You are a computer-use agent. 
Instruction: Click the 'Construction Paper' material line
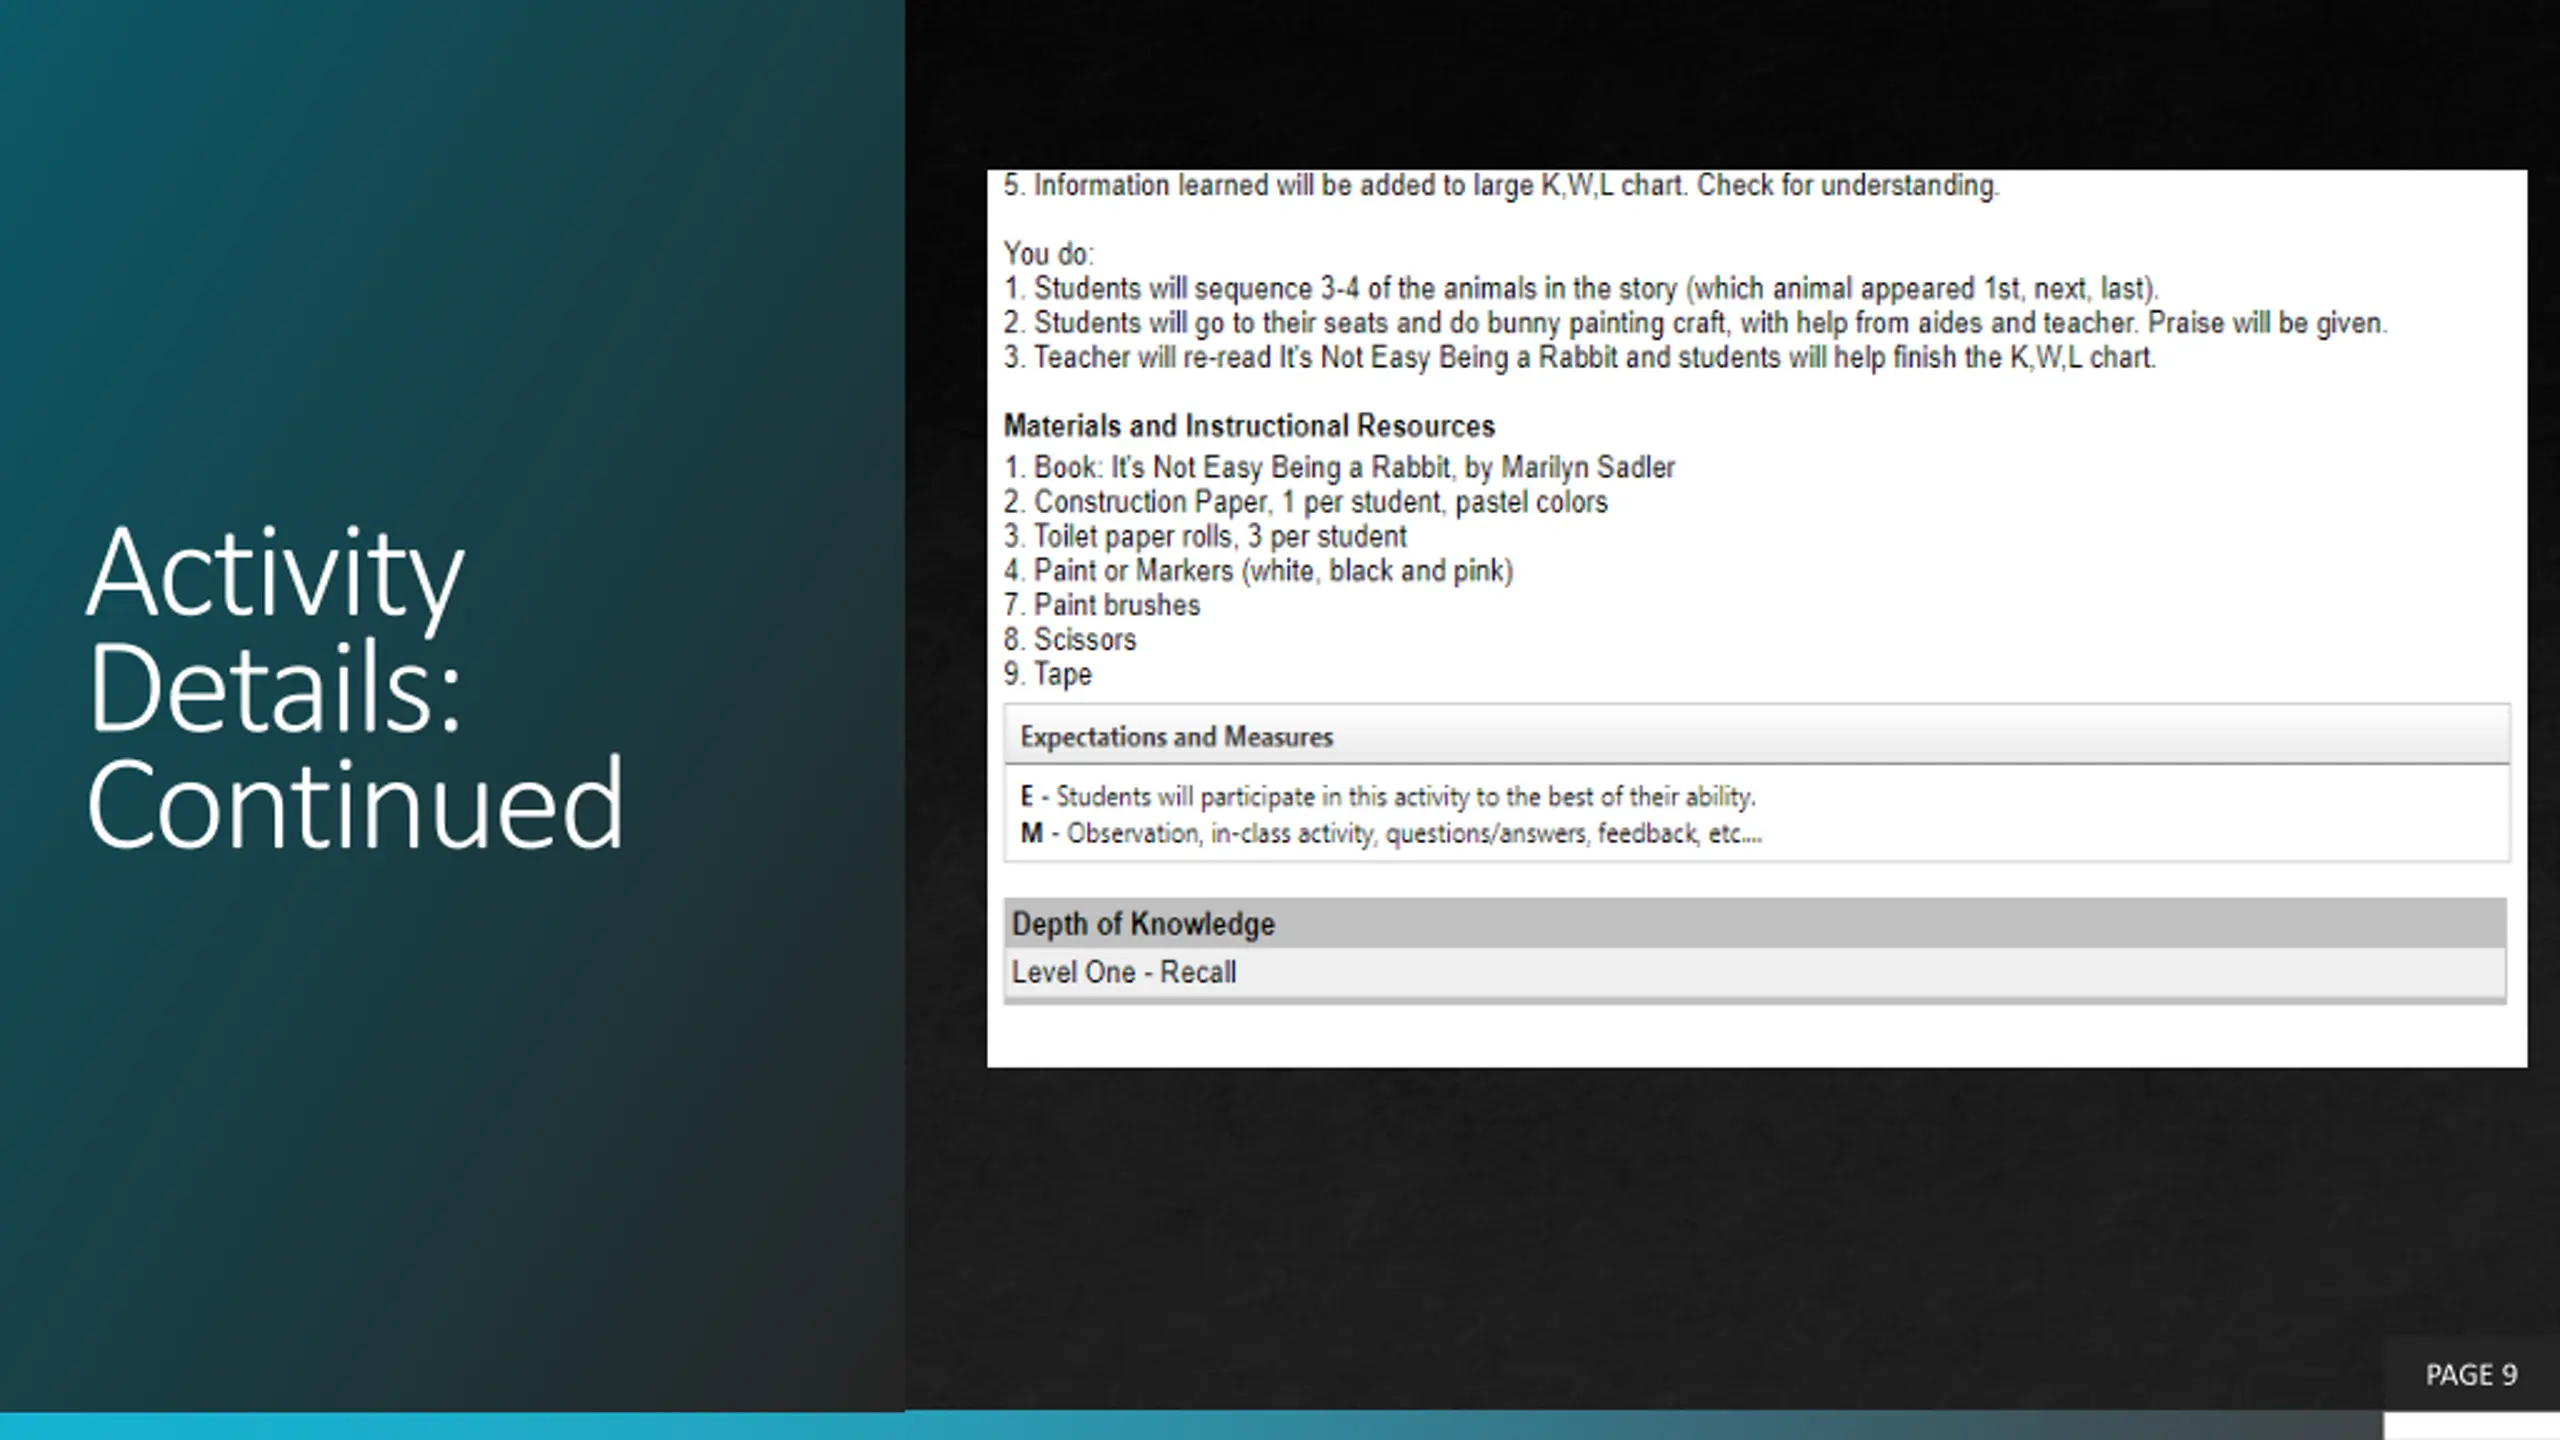pos(1305,502)
